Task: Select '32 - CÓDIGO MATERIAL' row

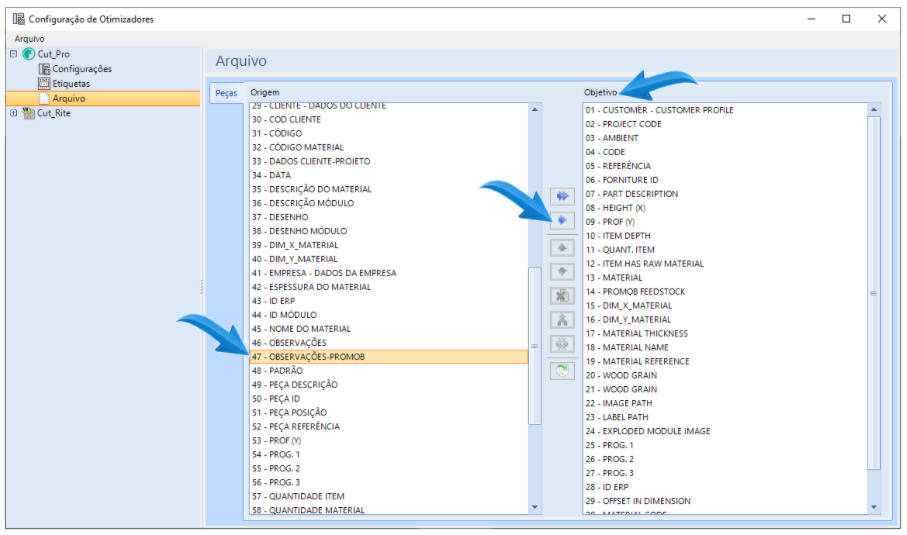Action: click(x=389, y=147)
